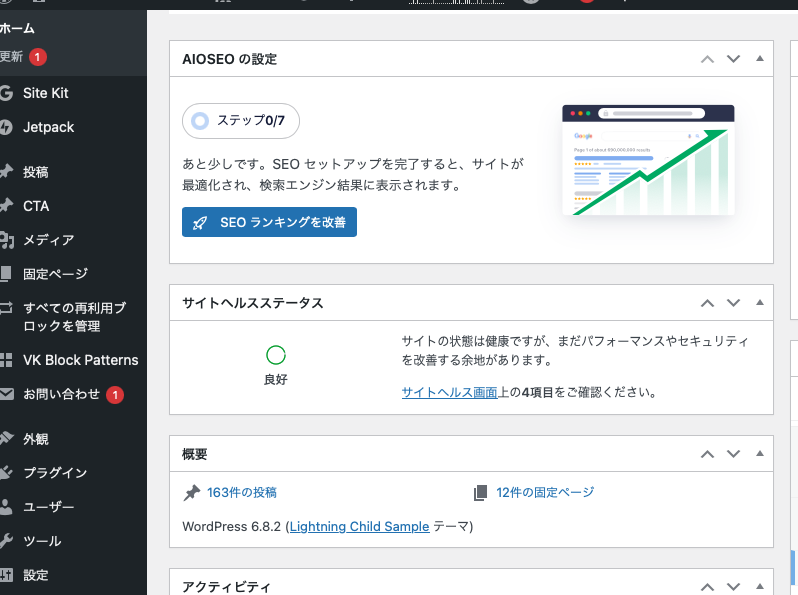This screenshot has width=798, height=595.
Task: Move サイトヘルスステータス panel down
Action: click(x=733, y=303)
